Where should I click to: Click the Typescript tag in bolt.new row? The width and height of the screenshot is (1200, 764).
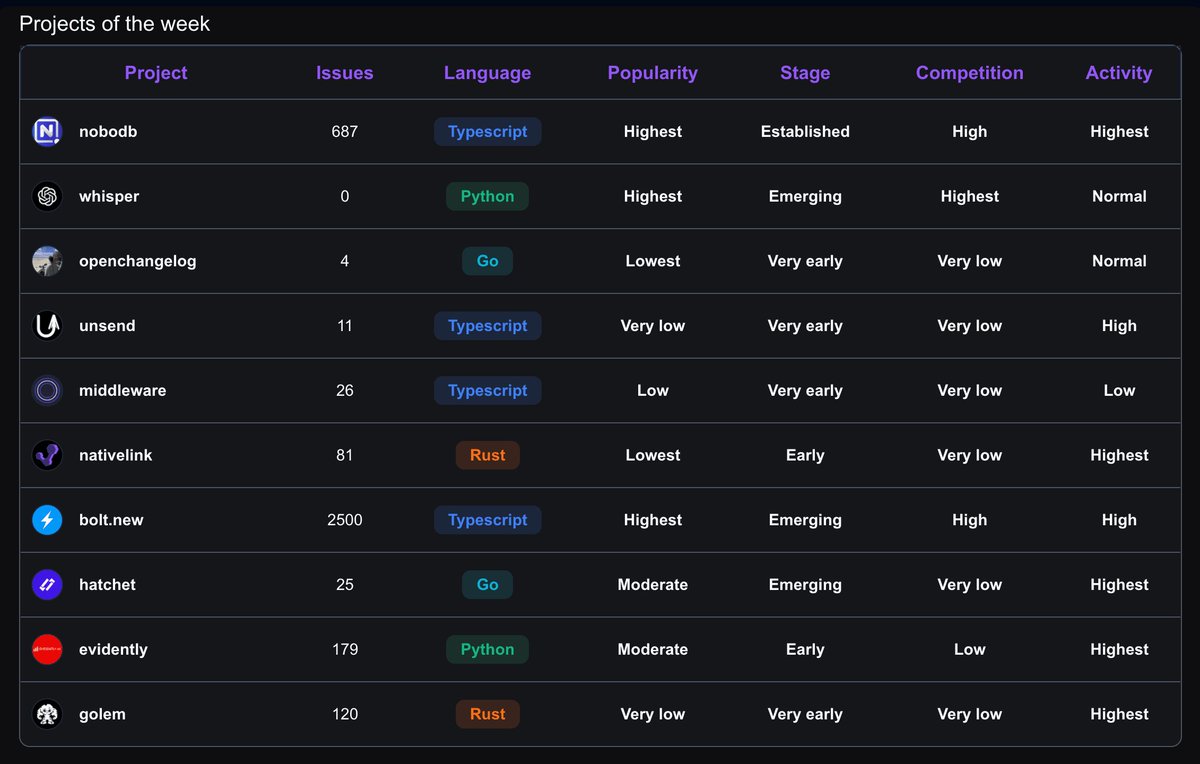(x=487, y=520)
